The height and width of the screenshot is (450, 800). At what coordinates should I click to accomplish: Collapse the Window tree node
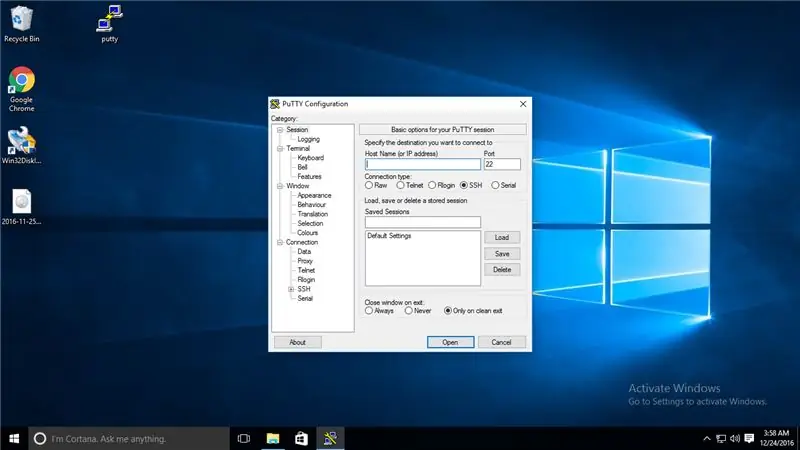(280, 186)
